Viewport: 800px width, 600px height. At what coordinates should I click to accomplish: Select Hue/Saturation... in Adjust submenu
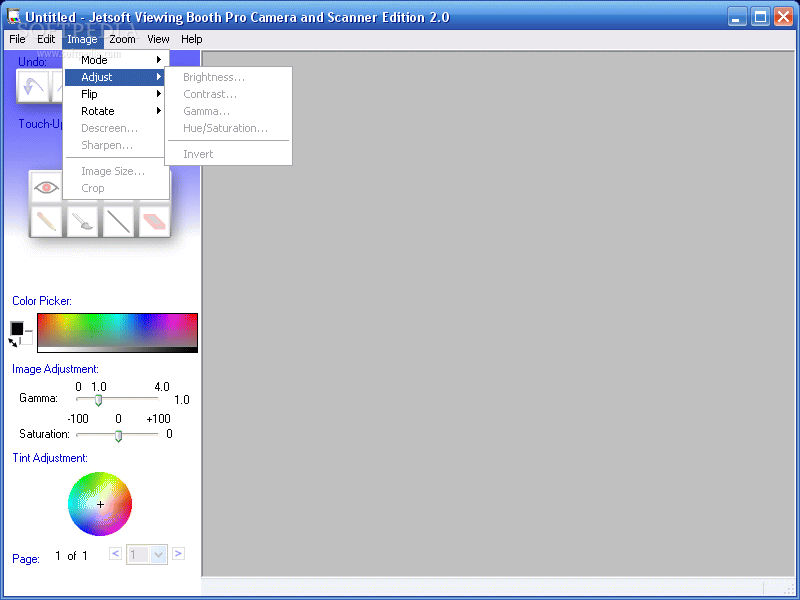229,128
